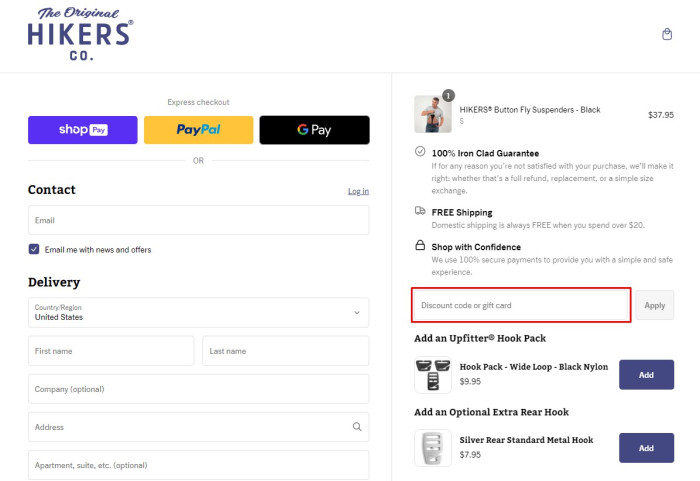Click into the Address field
Image resolution: width=700 pixels, height=481 pixels.
coord(199,427)
